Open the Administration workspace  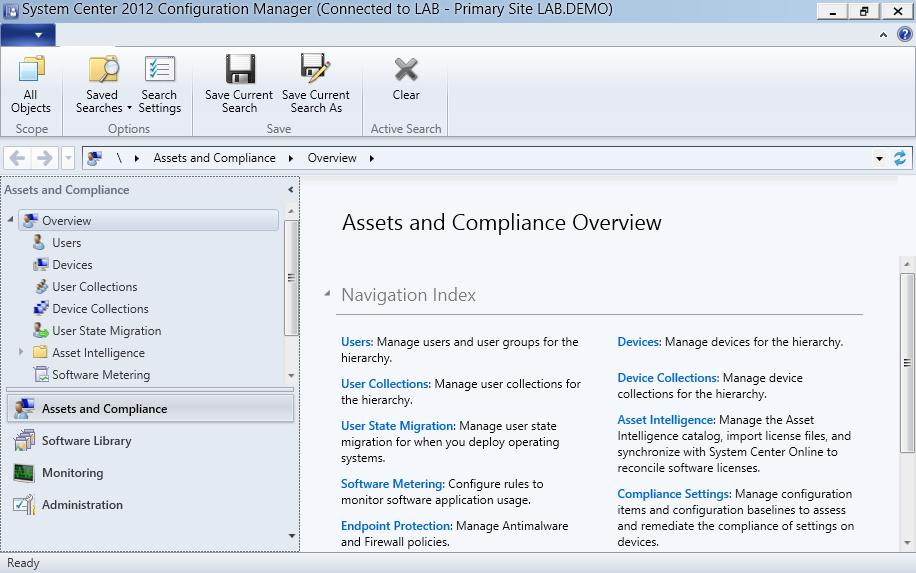coord(82,505)
